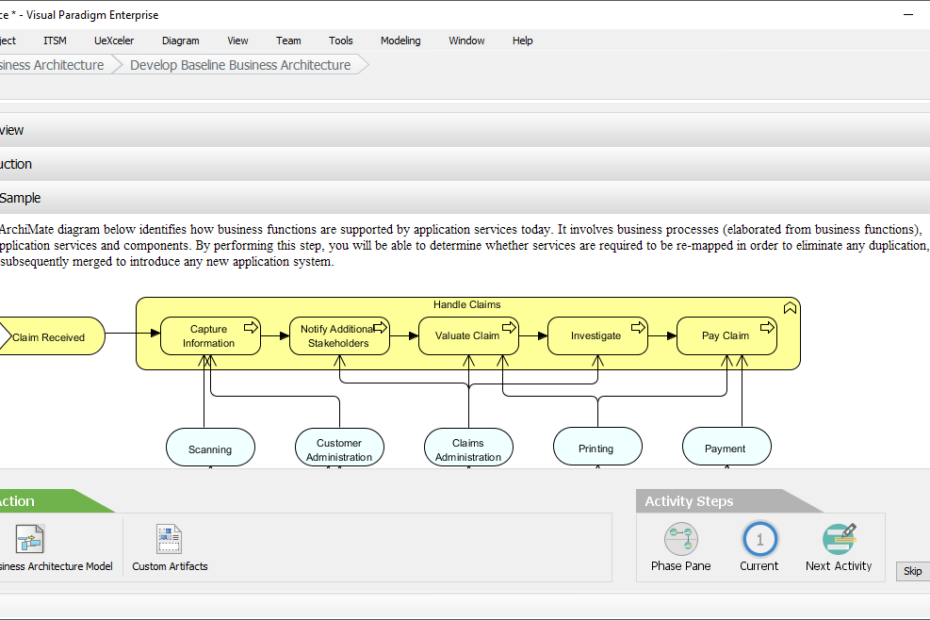Click the Skip button
The image size is (930, 620).
coord(911,571)
